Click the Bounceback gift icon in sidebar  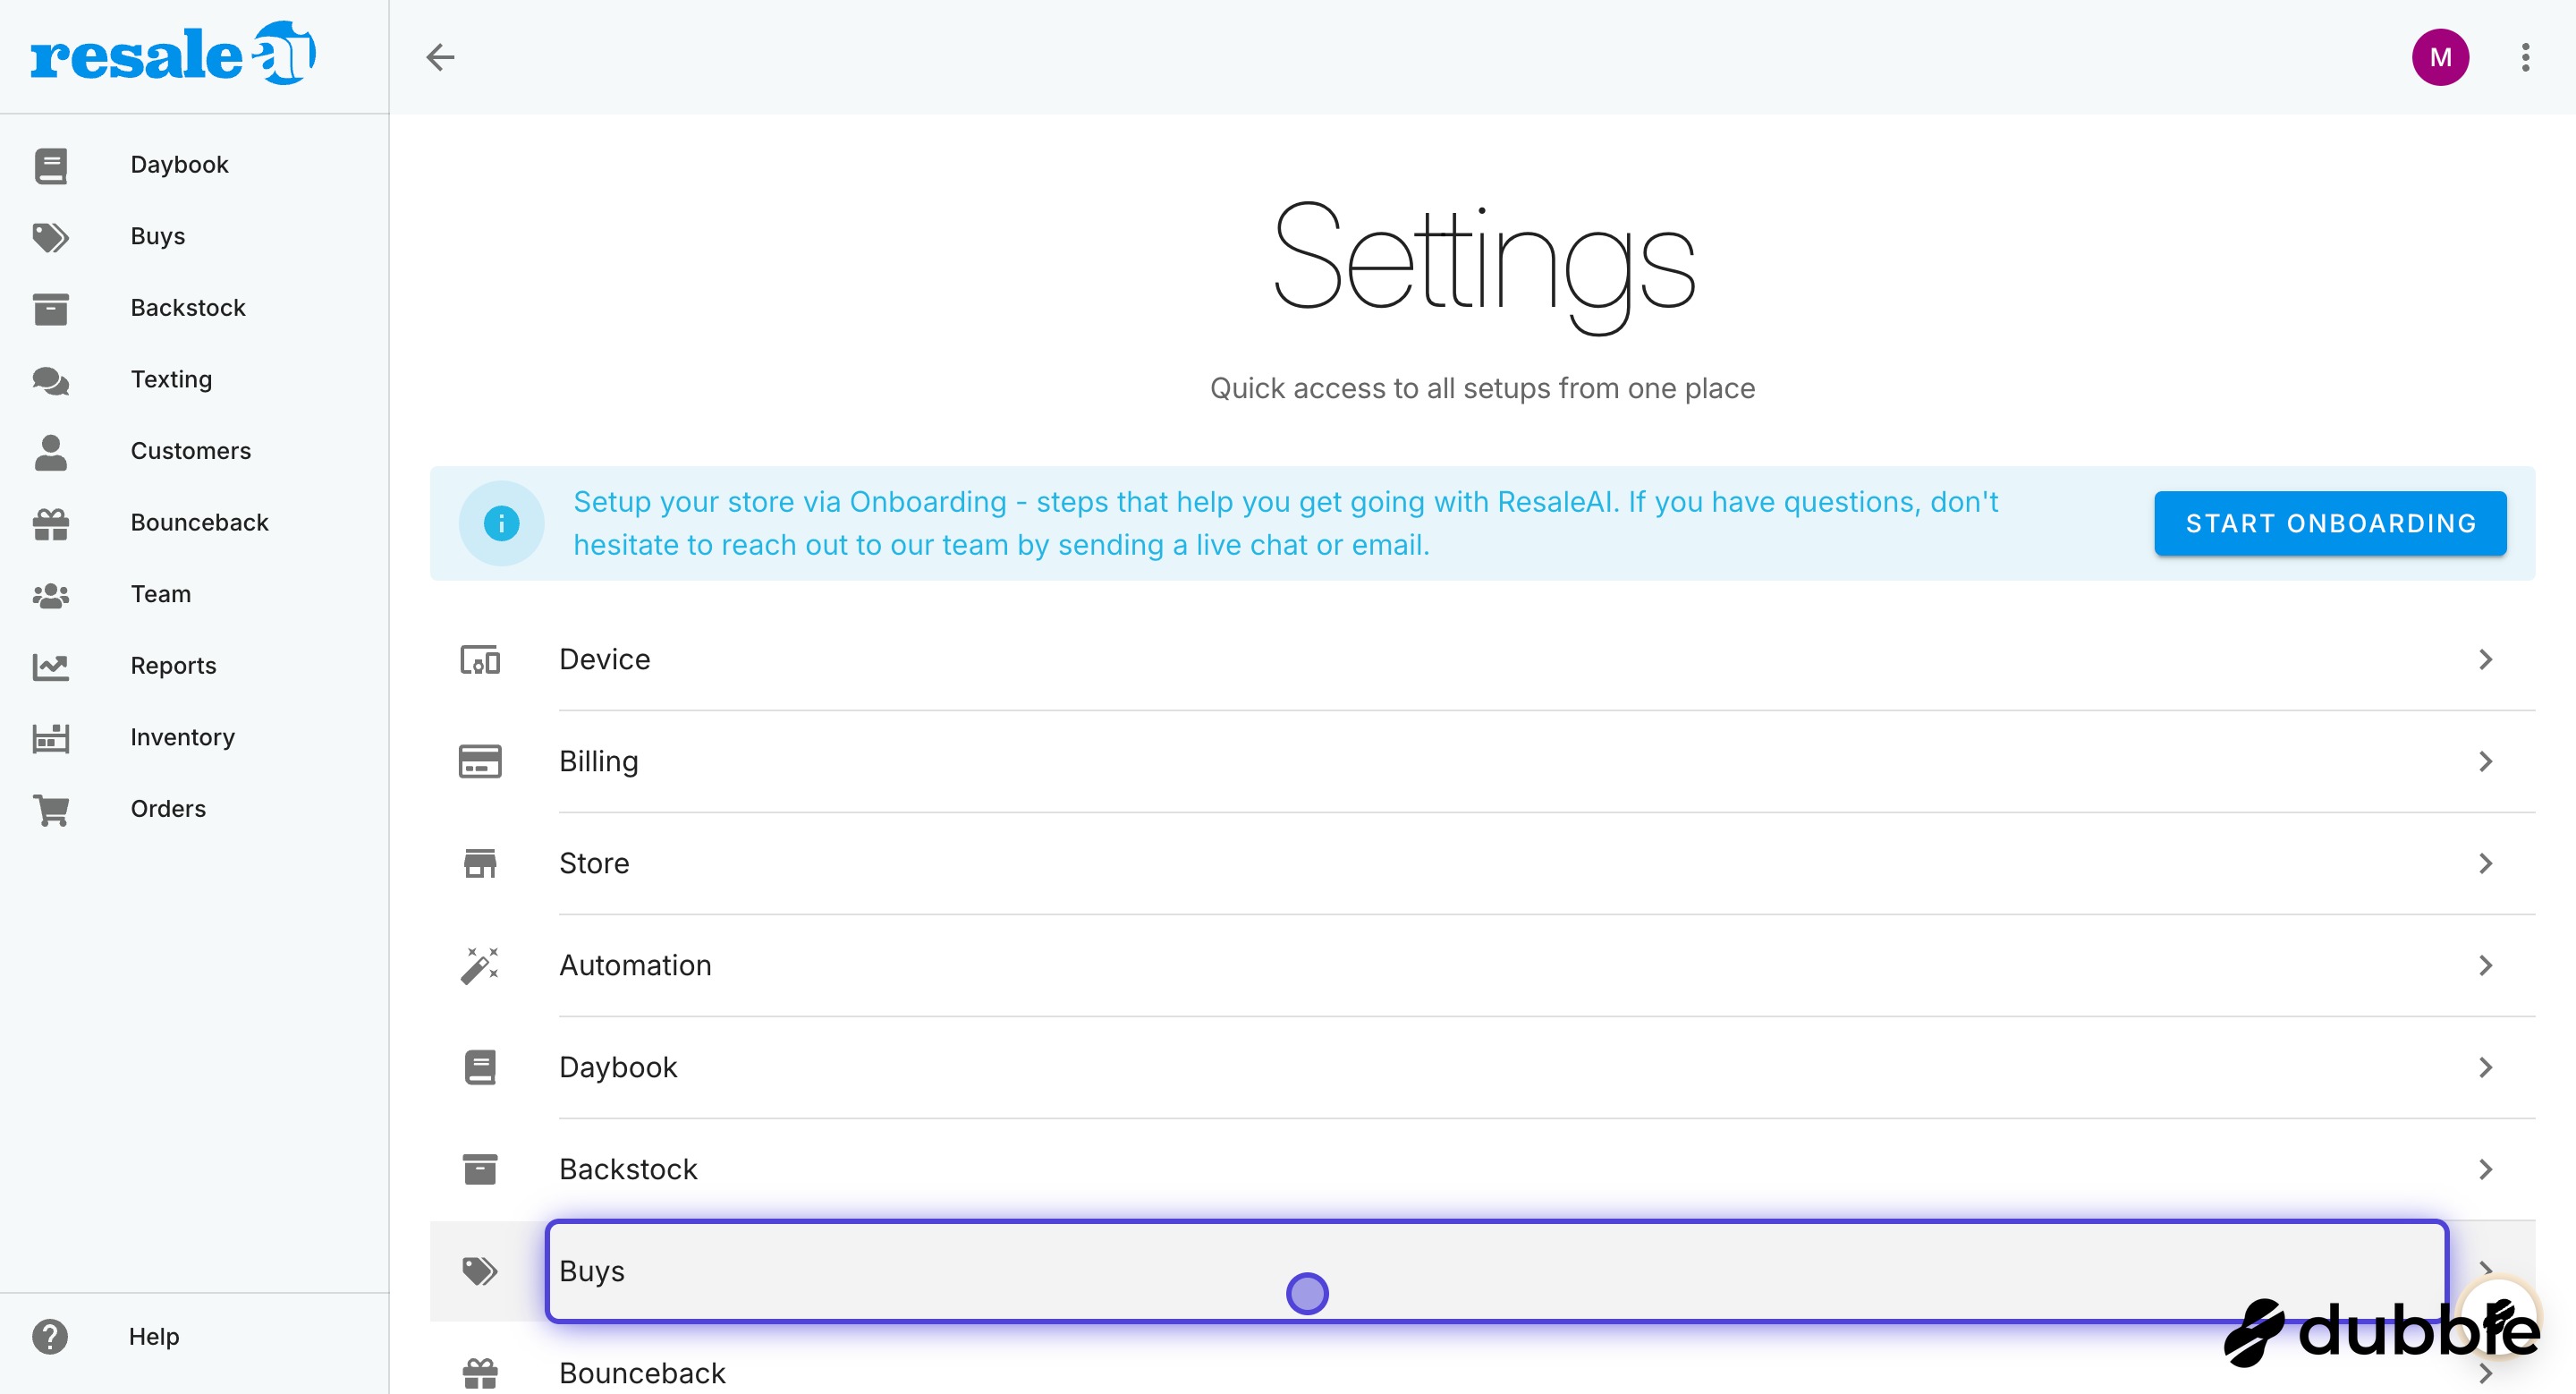51,524
